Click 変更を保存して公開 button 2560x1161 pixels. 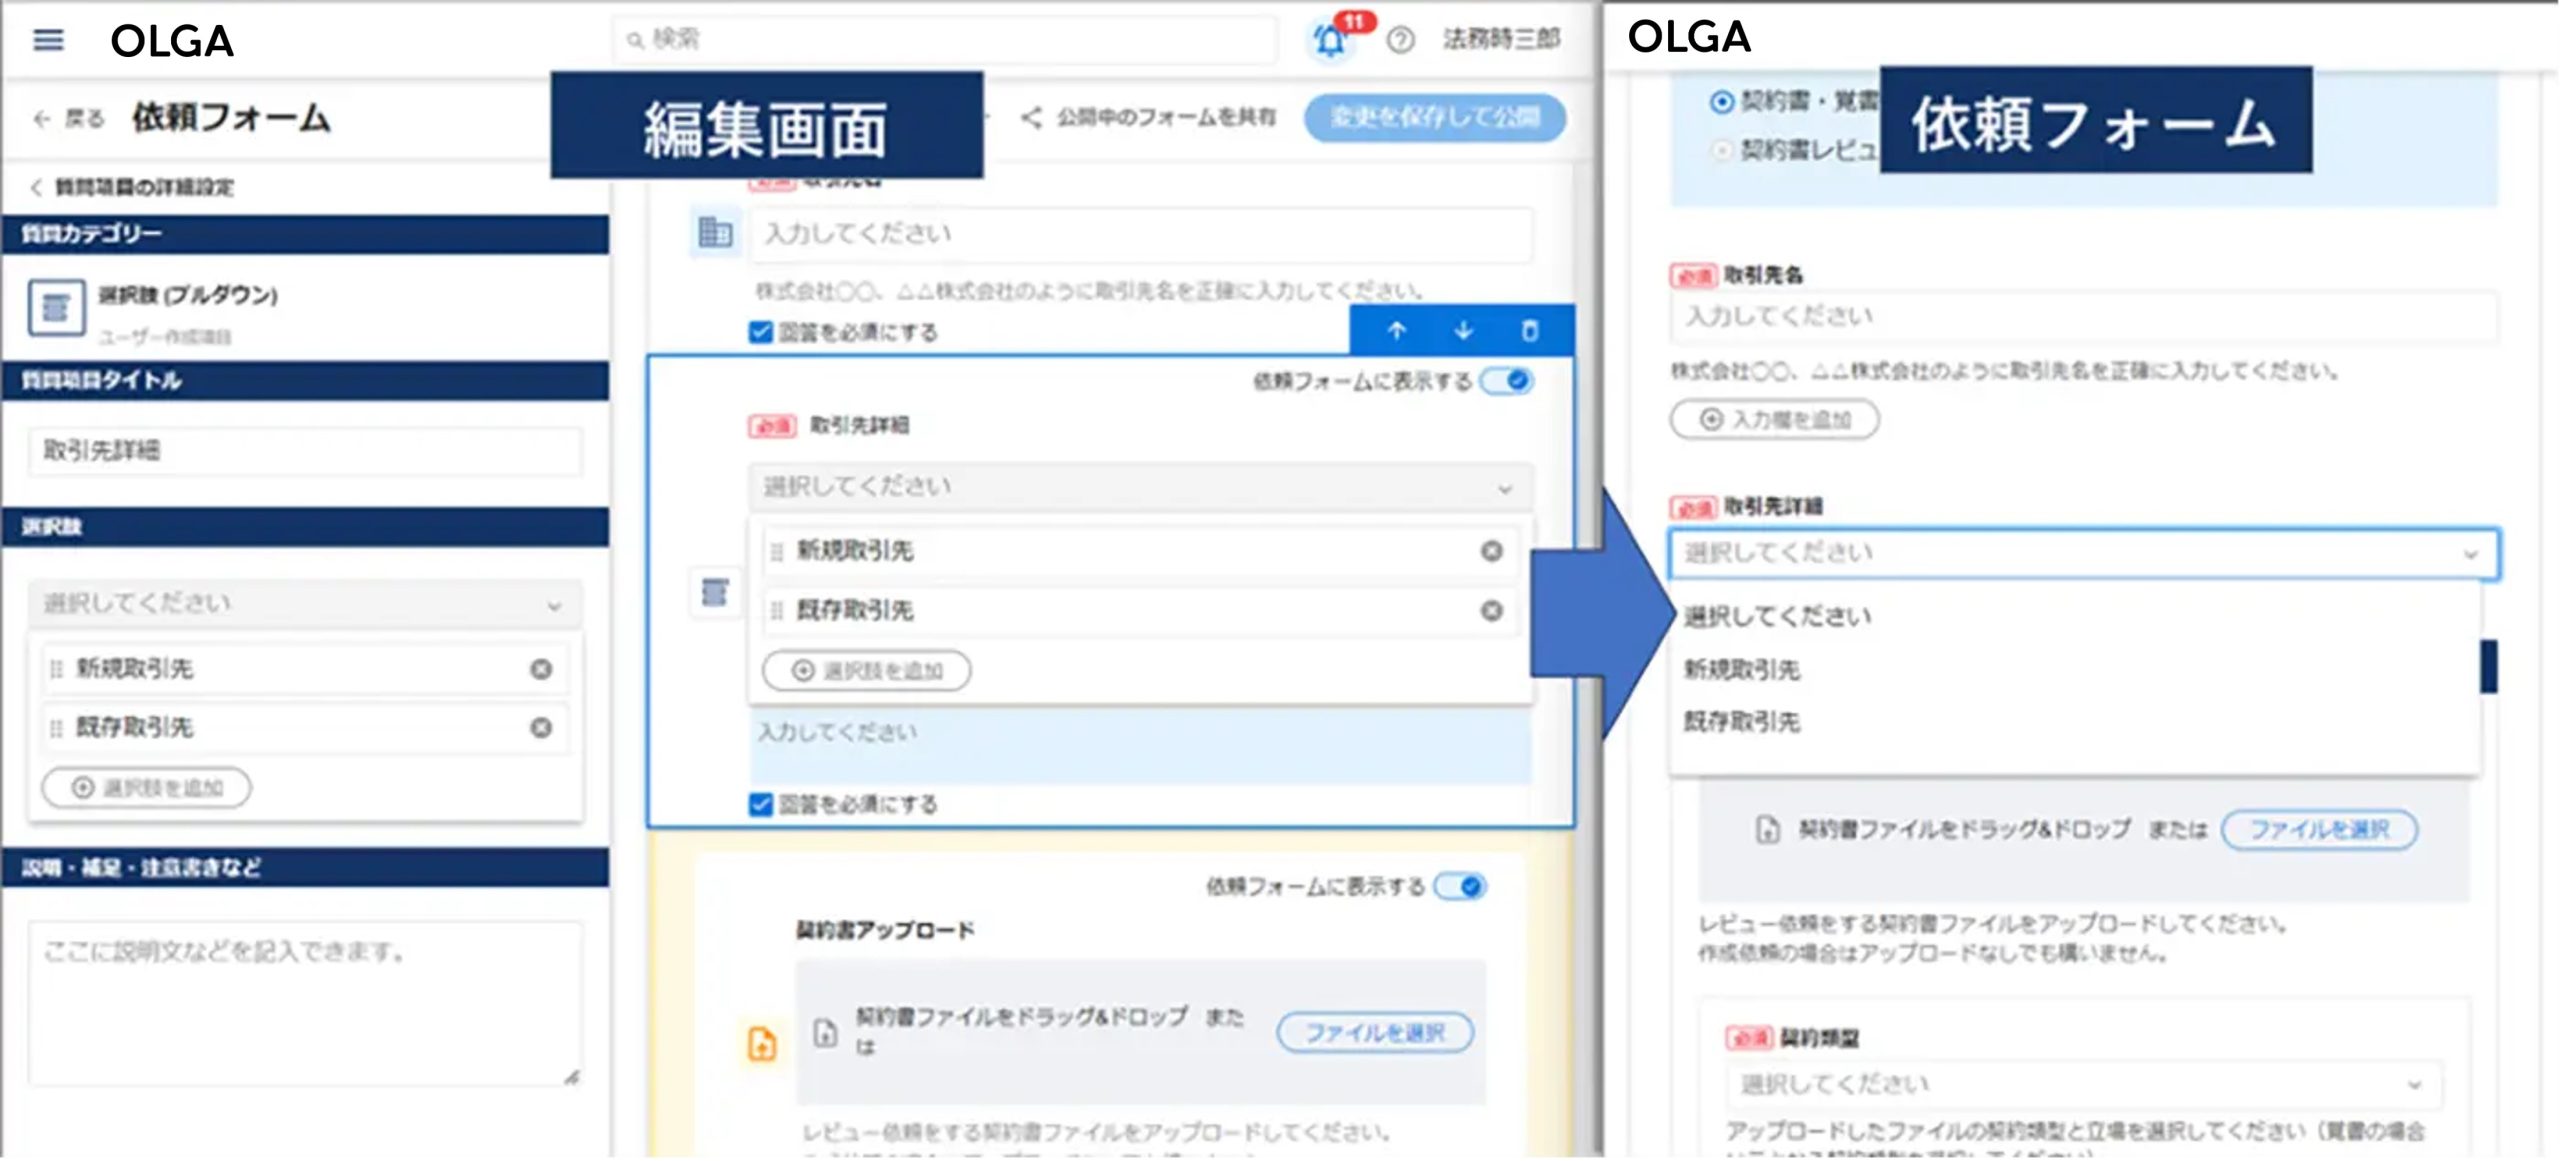point(1434,118)
